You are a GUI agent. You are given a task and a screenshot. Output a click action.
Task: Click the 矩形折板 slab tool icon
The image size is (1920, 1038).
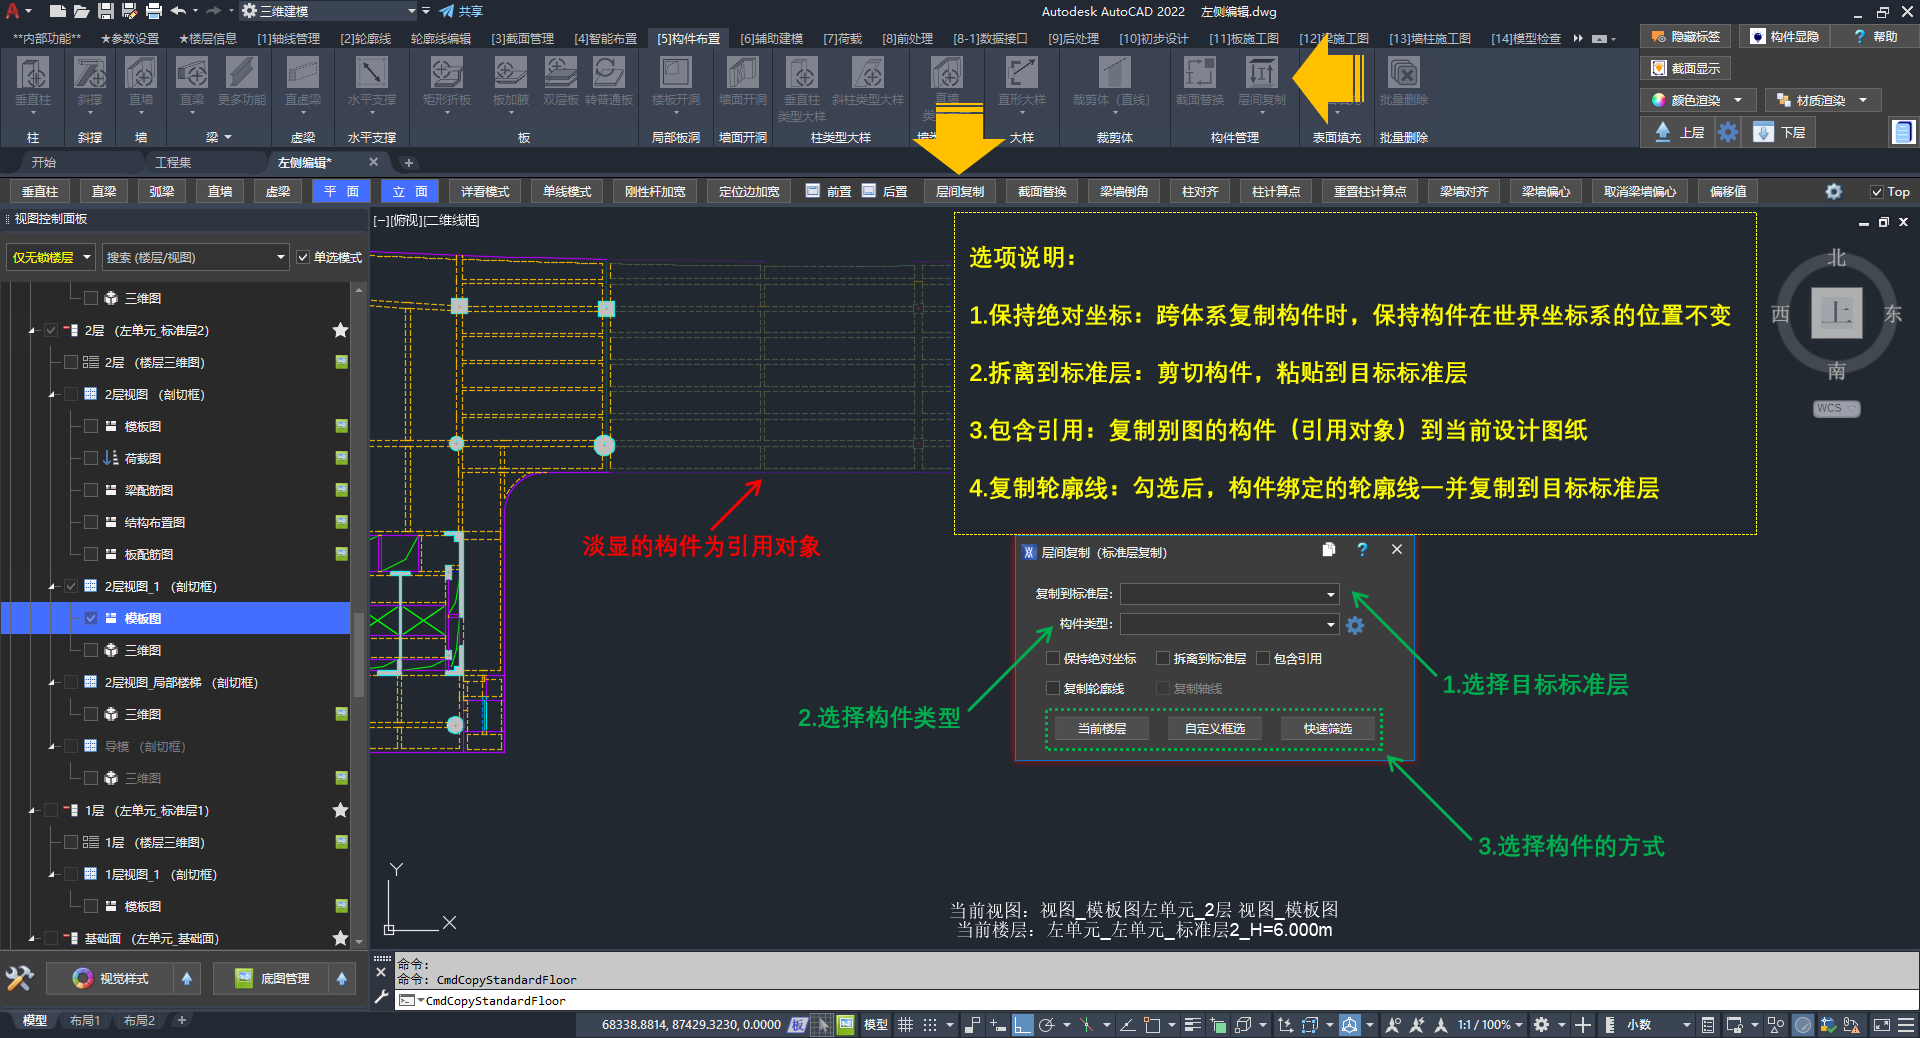click(x=446, y=75)
